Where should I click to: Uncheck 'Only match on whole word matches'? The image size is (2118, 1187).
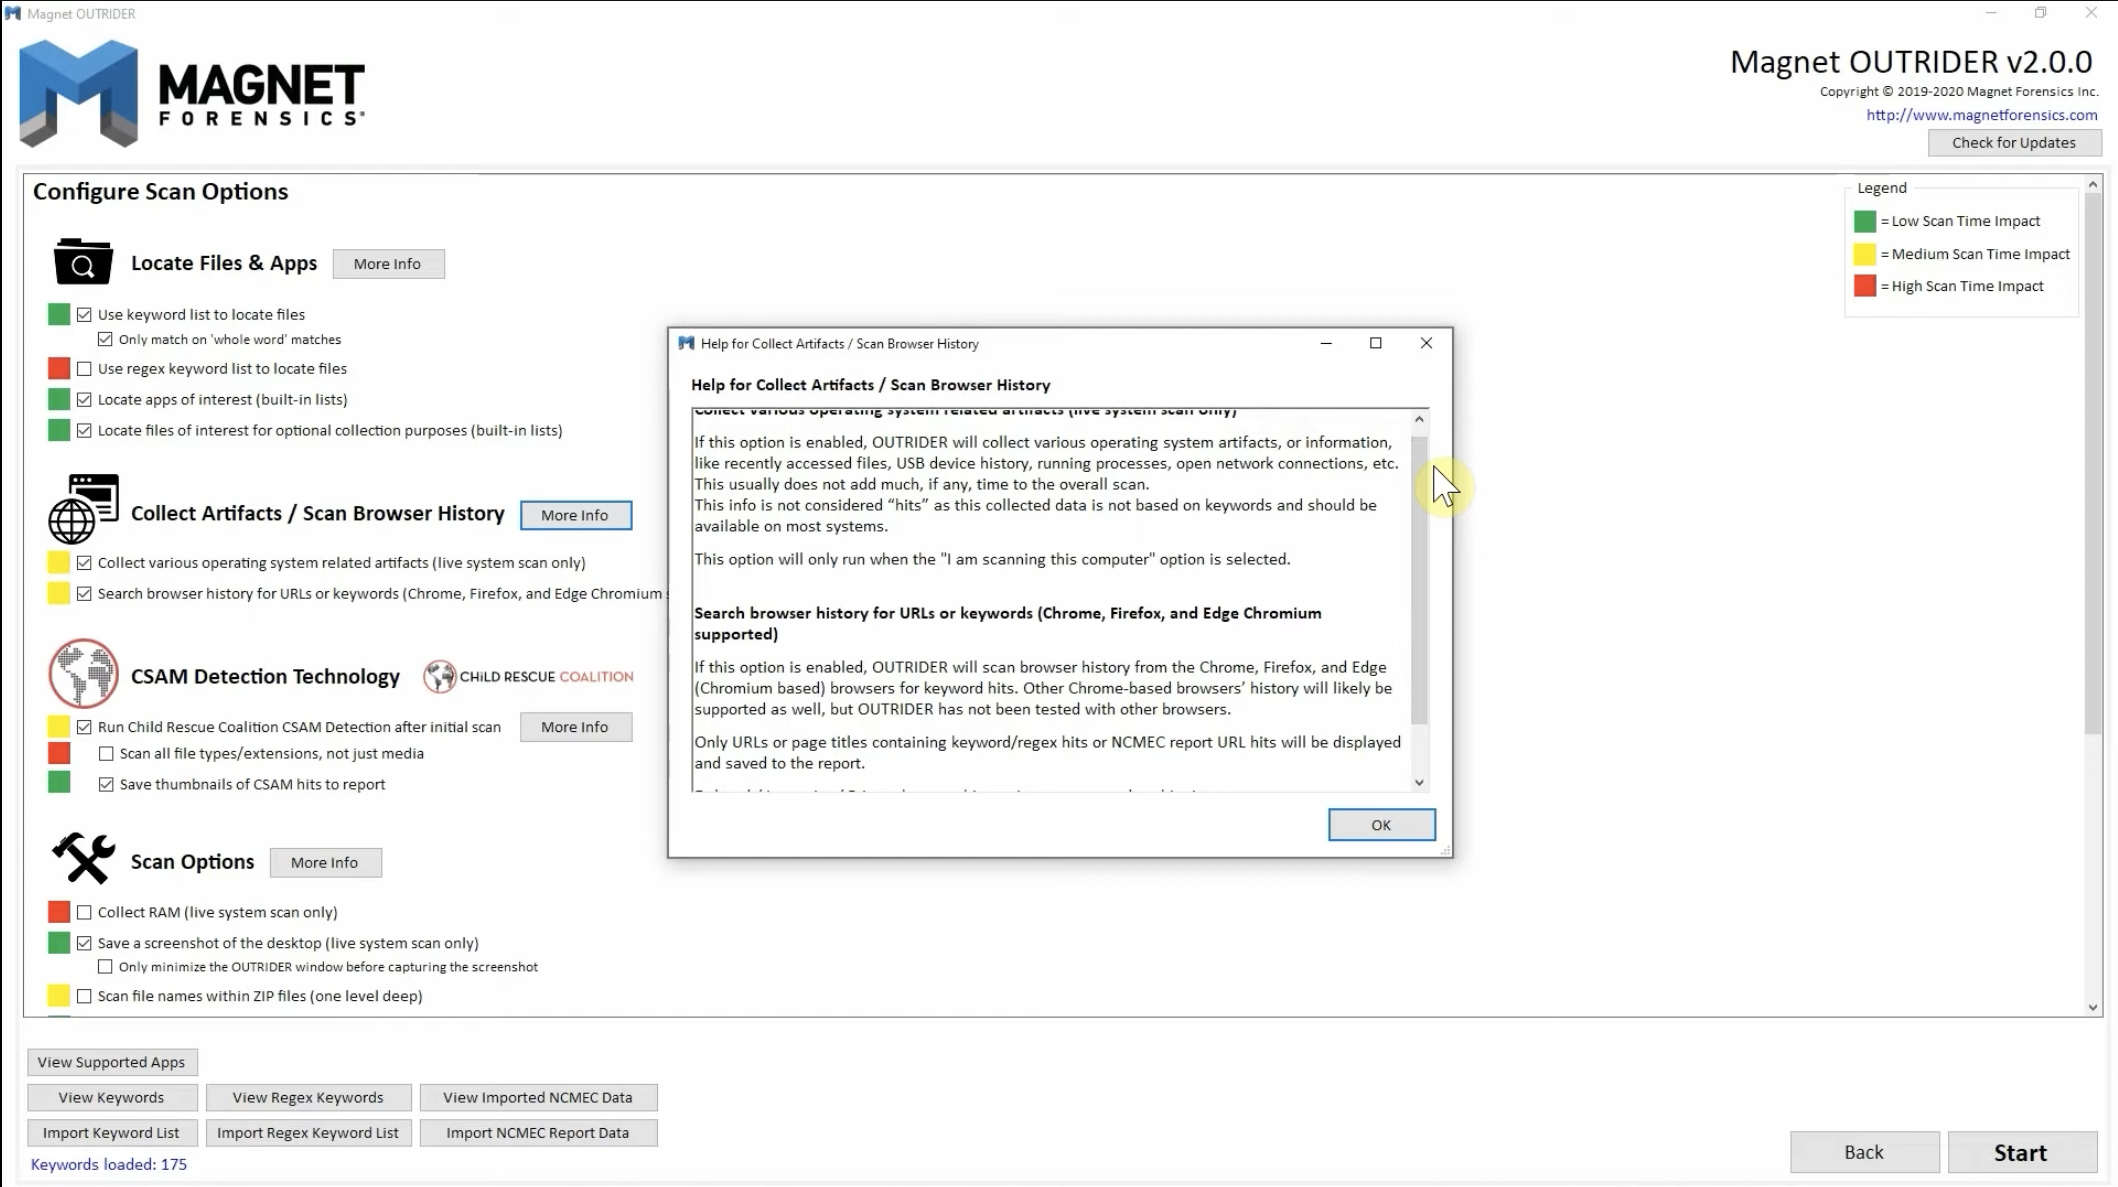[105, 339]
